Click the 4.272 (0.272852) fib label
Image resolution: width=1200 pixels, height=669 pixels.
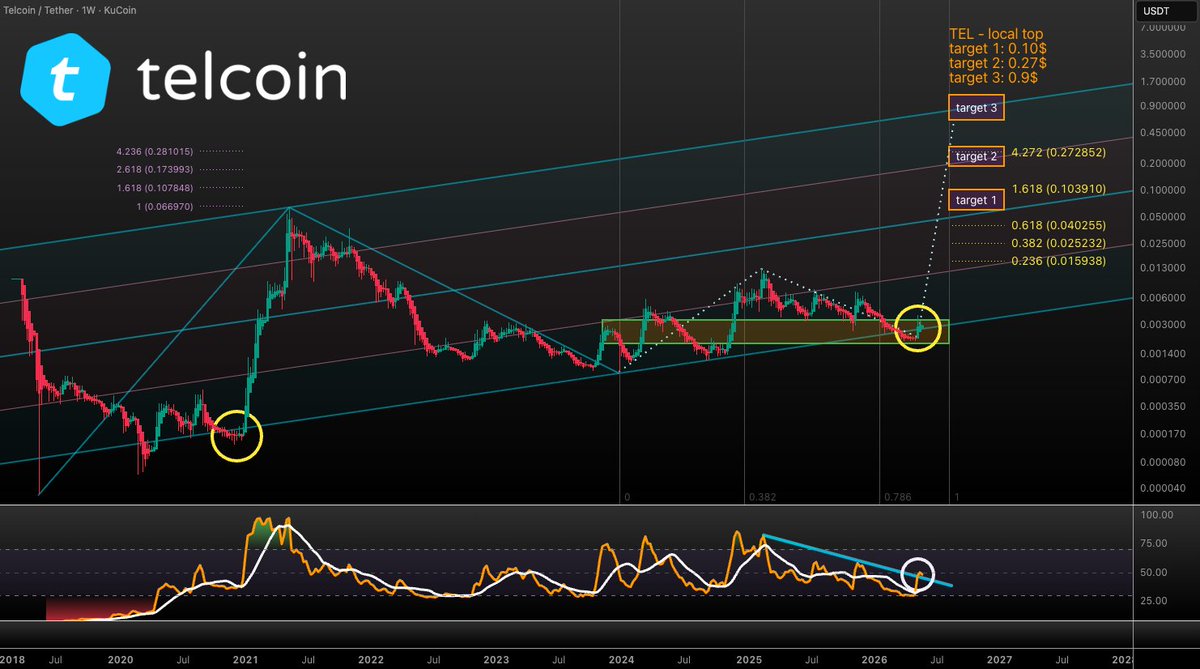(x=1057, y=153)
